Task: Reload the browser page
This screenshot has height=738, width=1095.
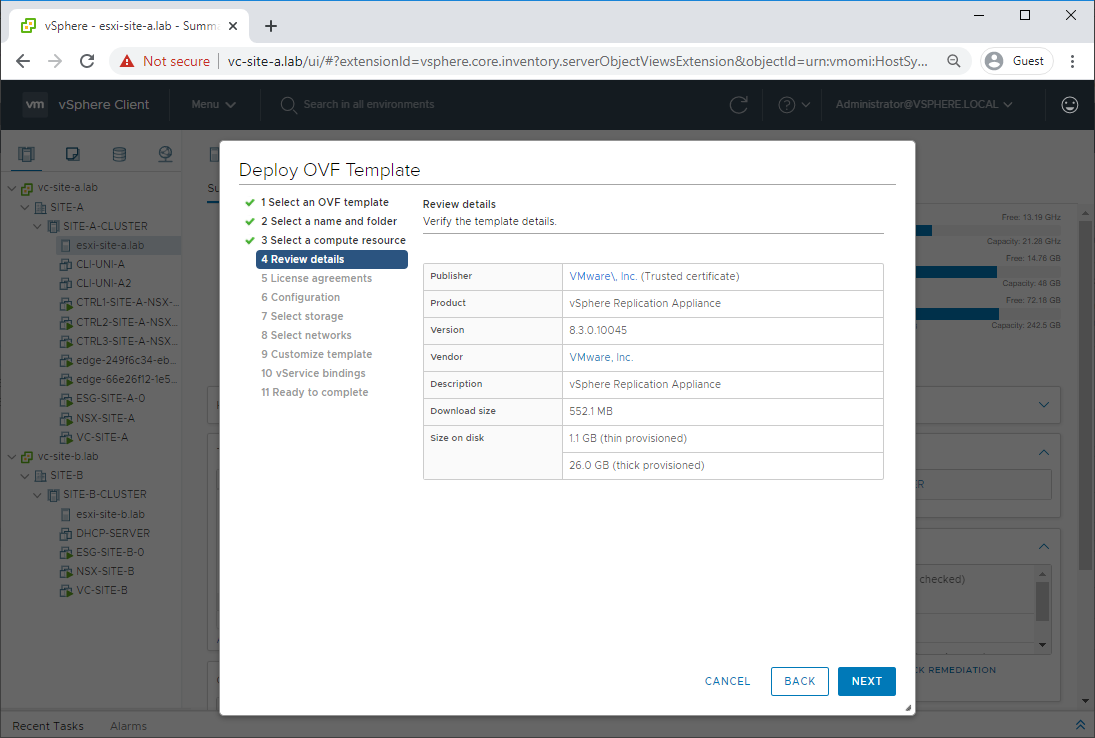Action: tap(87, 61)
